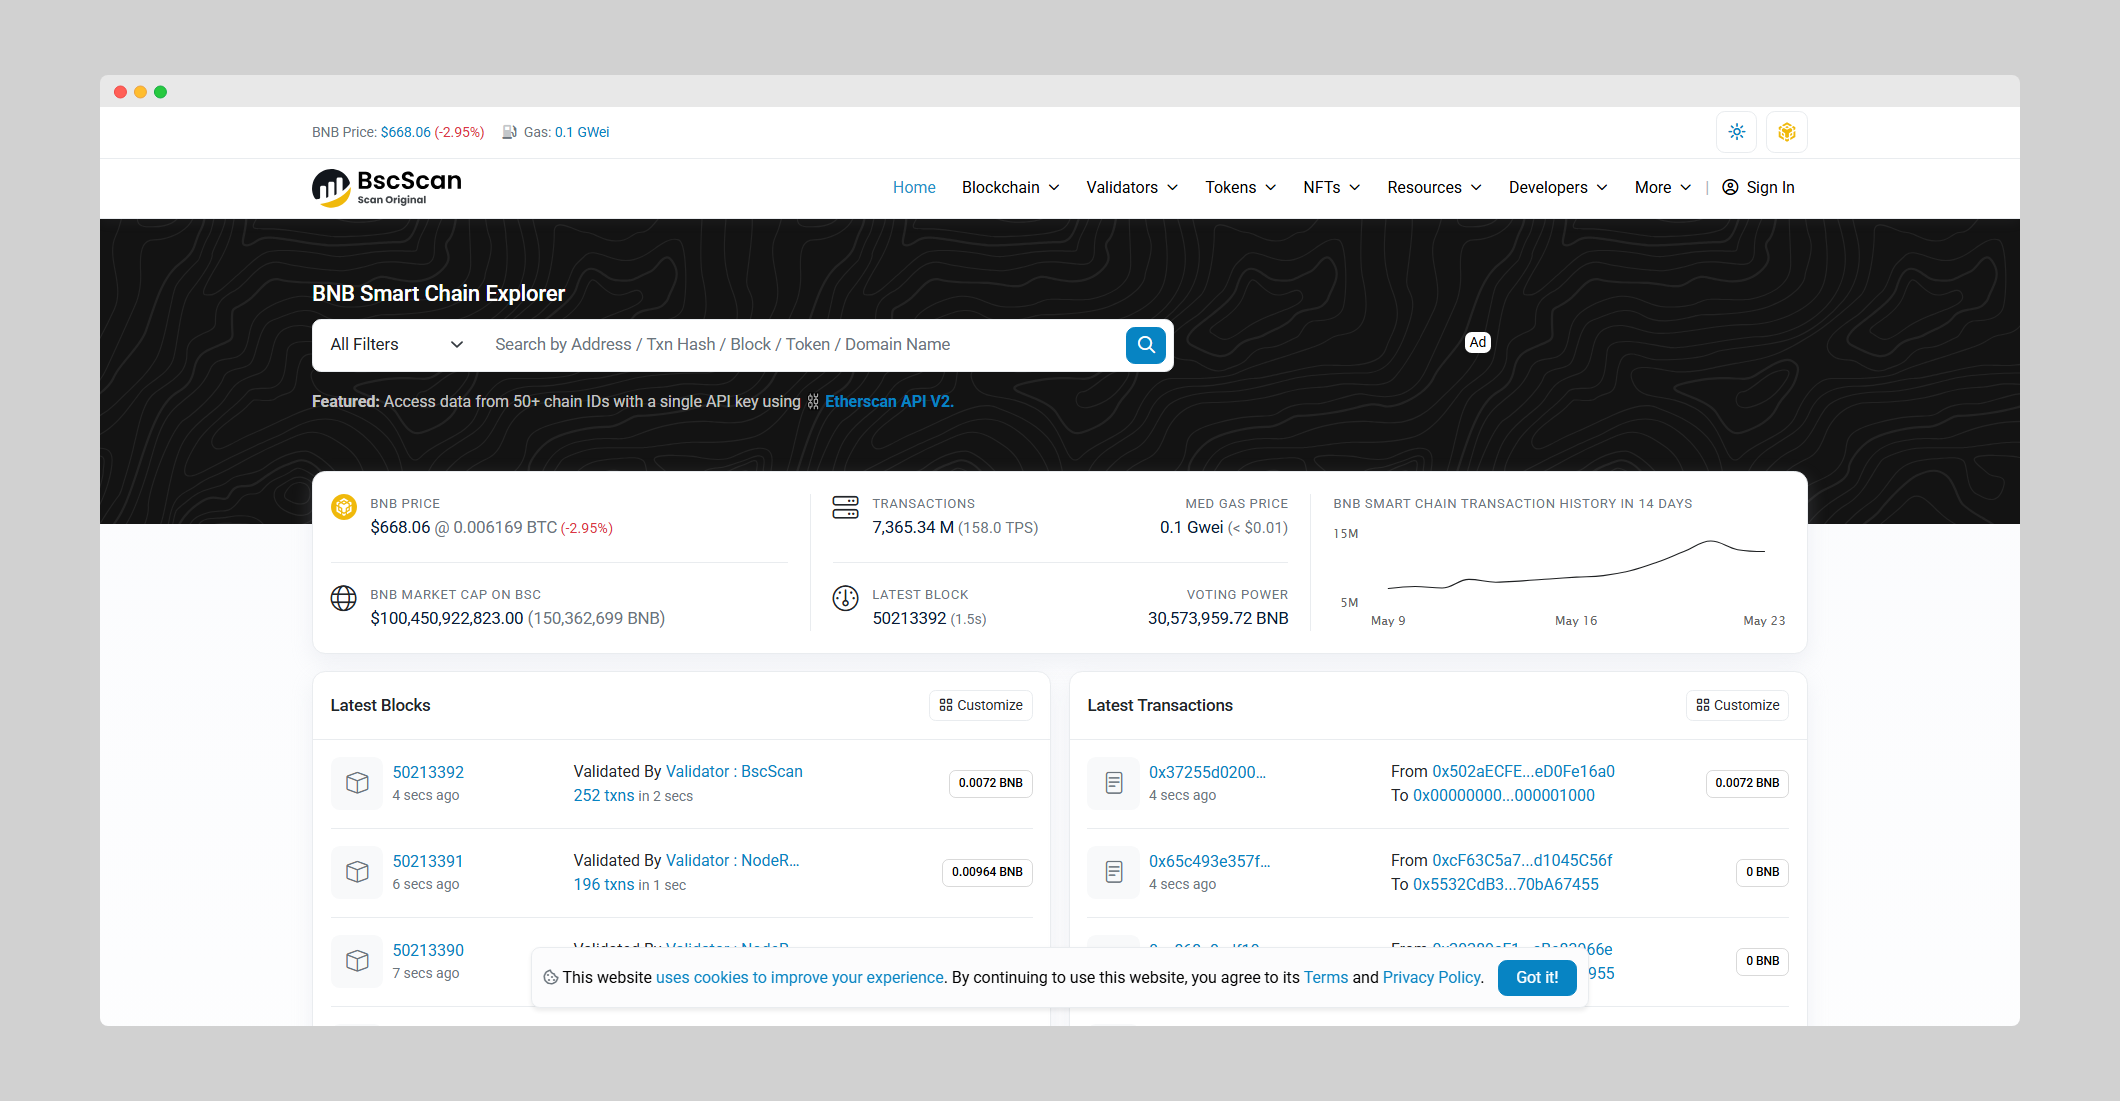Customize the Latest Blocks panel
2120x1101 pixels.
981,705
